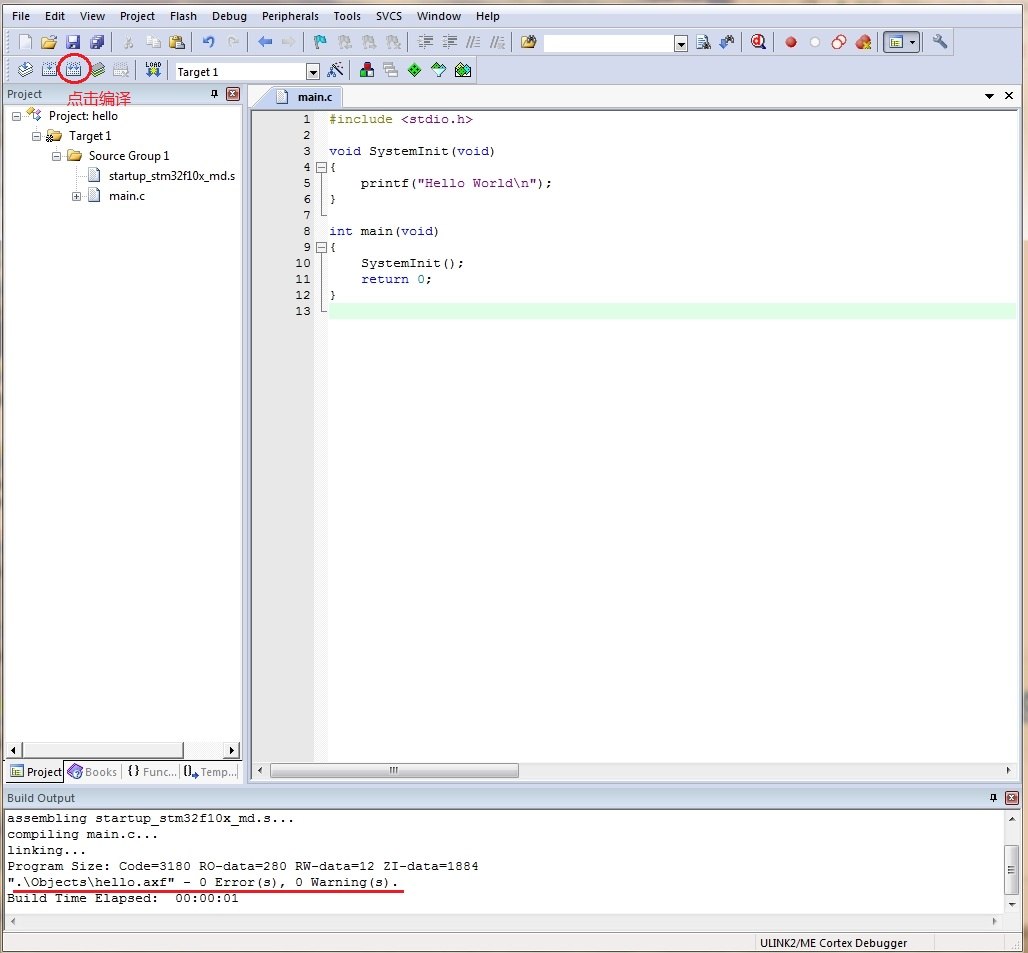Screen dimensions: 1028x953
Task: Collapse the Source Group 1 folder
Action: 57,156
